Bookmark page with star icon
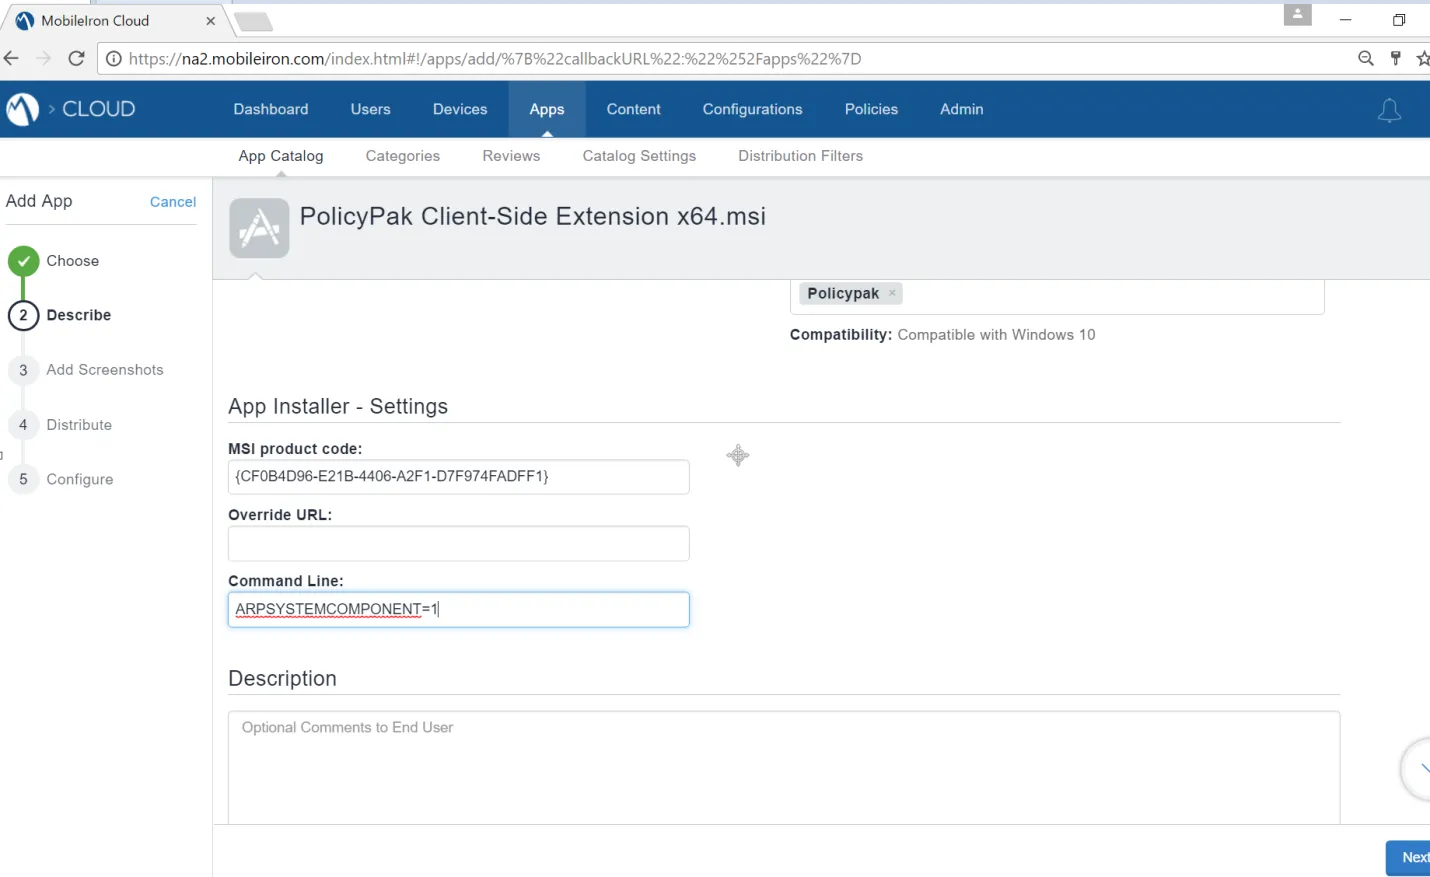This screenshot has height=877, width=1430. click(1423, 59)
